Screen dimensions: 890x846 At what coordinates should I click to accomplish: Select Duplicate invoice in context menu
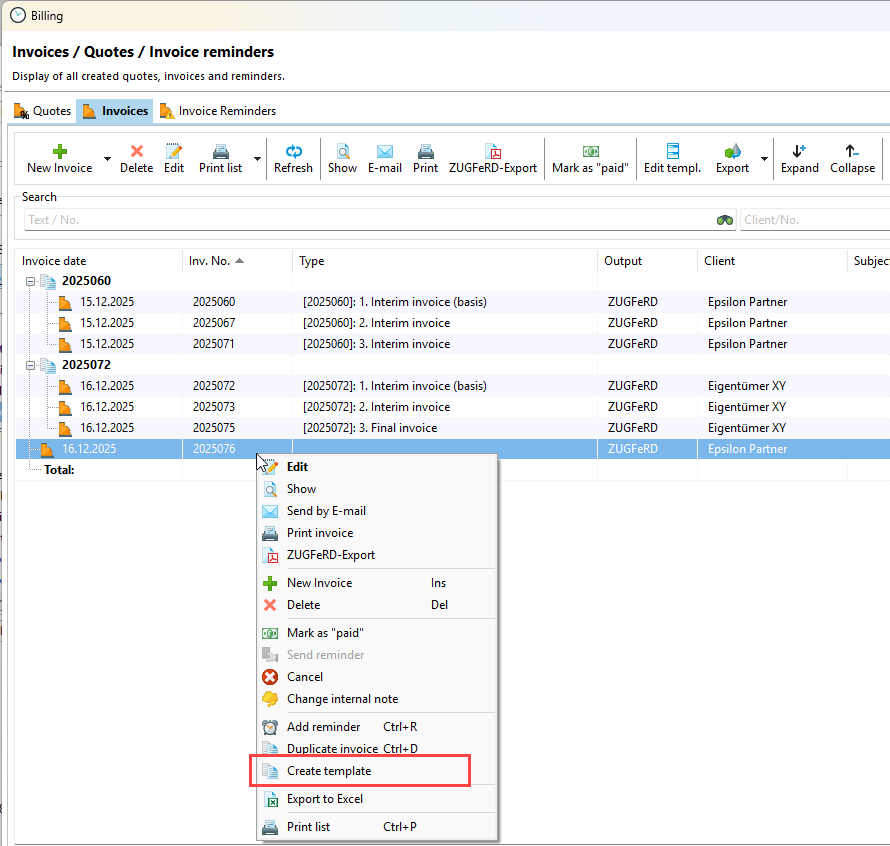point(332,749)
